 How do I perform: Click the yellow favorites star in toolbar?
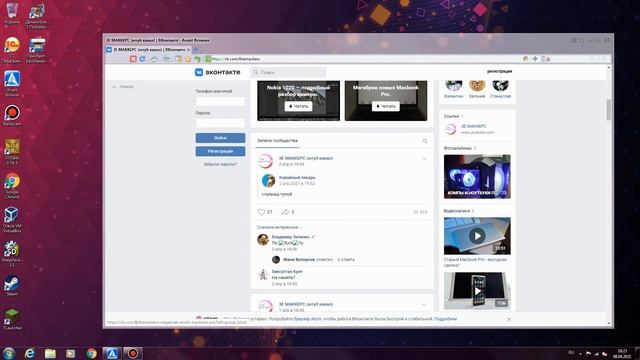pos(188,59)
